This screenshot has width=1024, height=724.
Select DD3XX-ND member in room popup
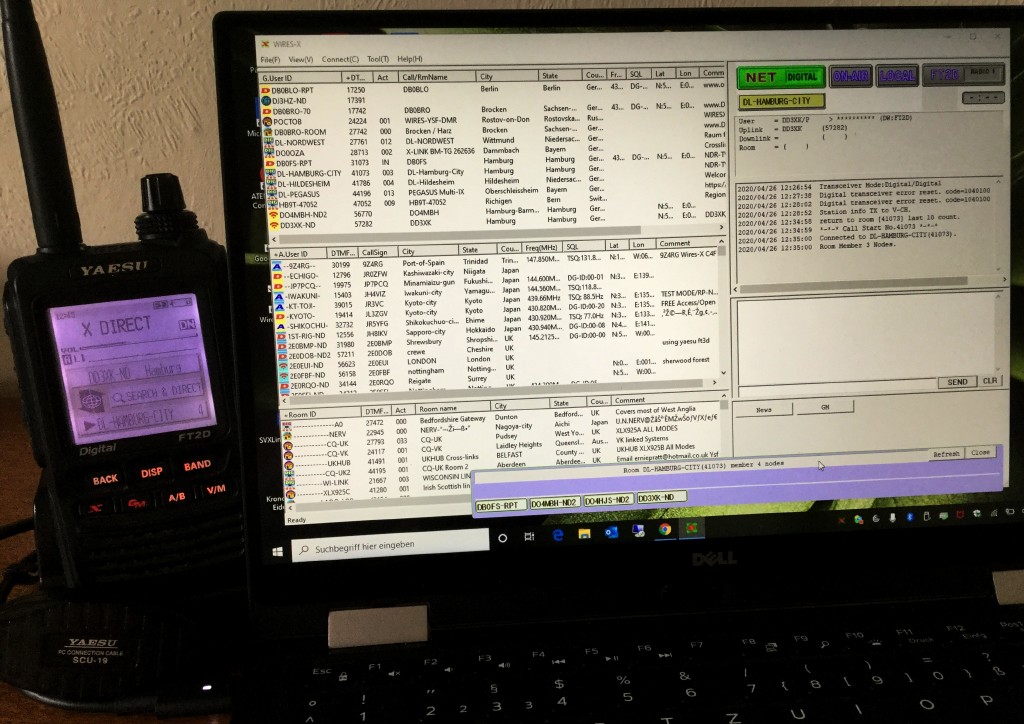(x=661, y=497)
